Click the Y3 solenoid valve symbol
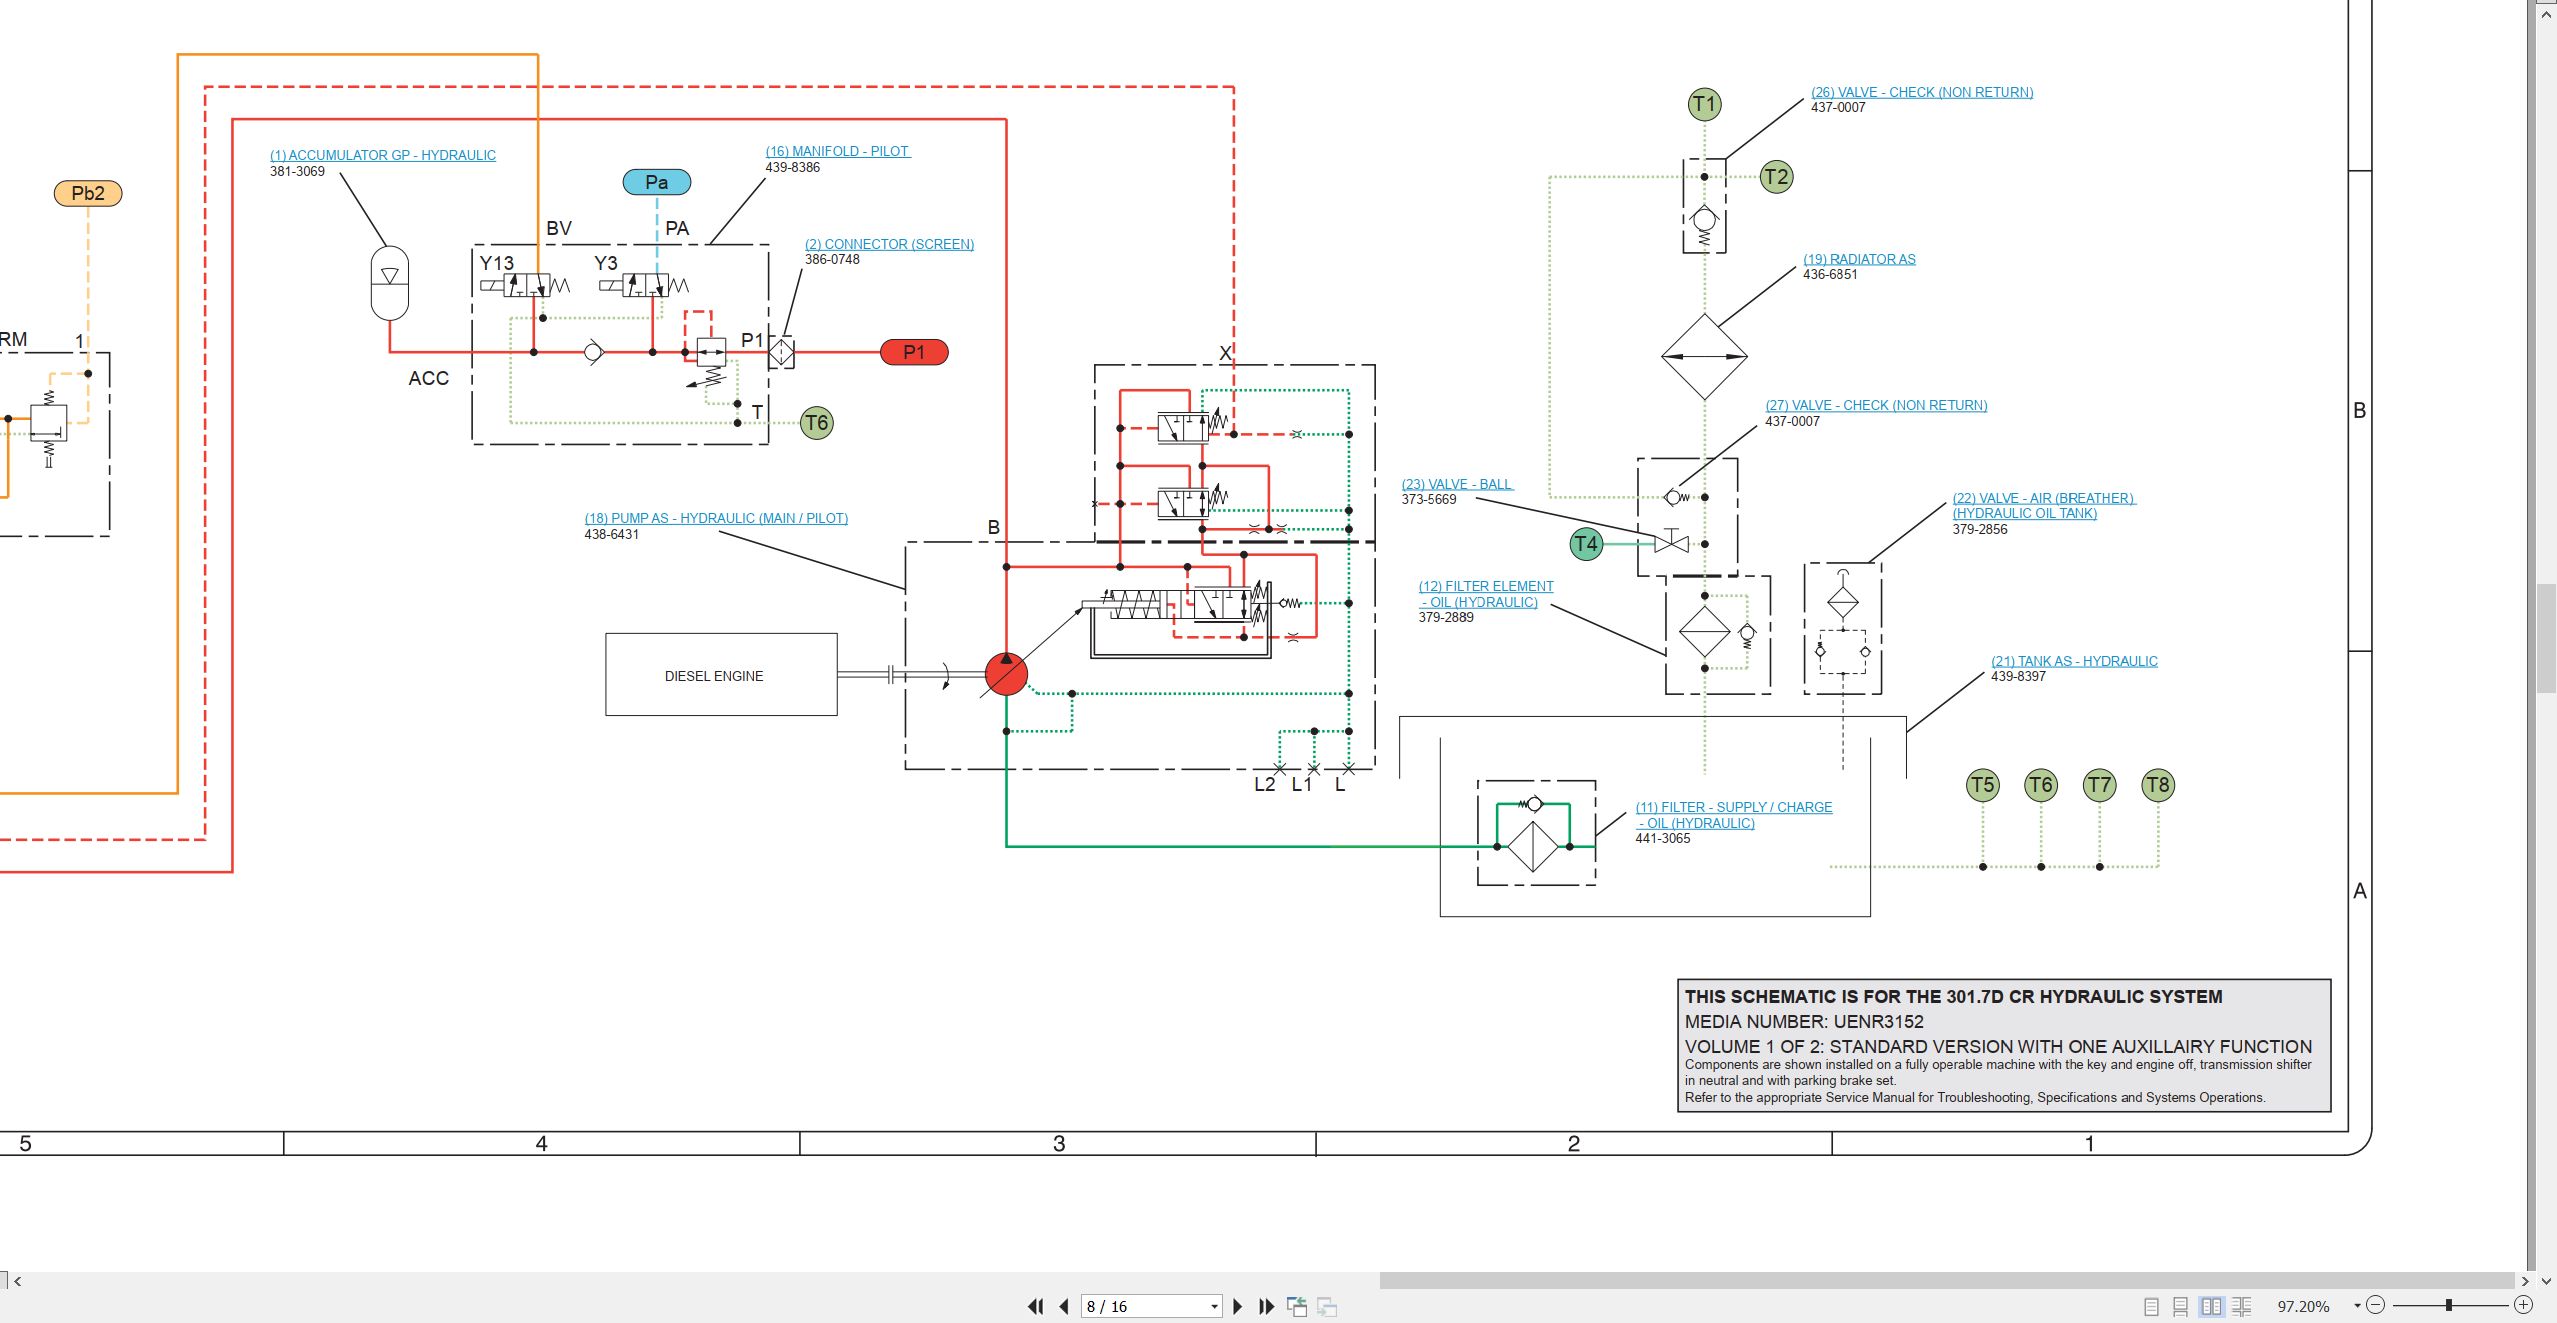Image resolution: width=2557 pixels, height=1323 pixels. [644, 286]
